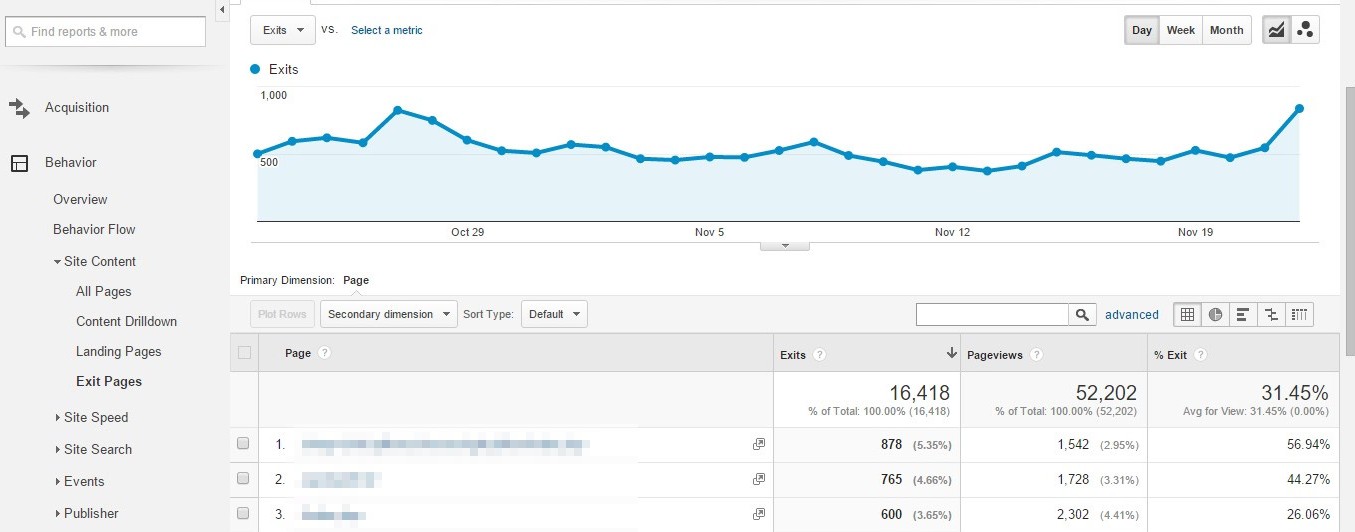Select the comparison view icon

click(x=1271, y=314)
